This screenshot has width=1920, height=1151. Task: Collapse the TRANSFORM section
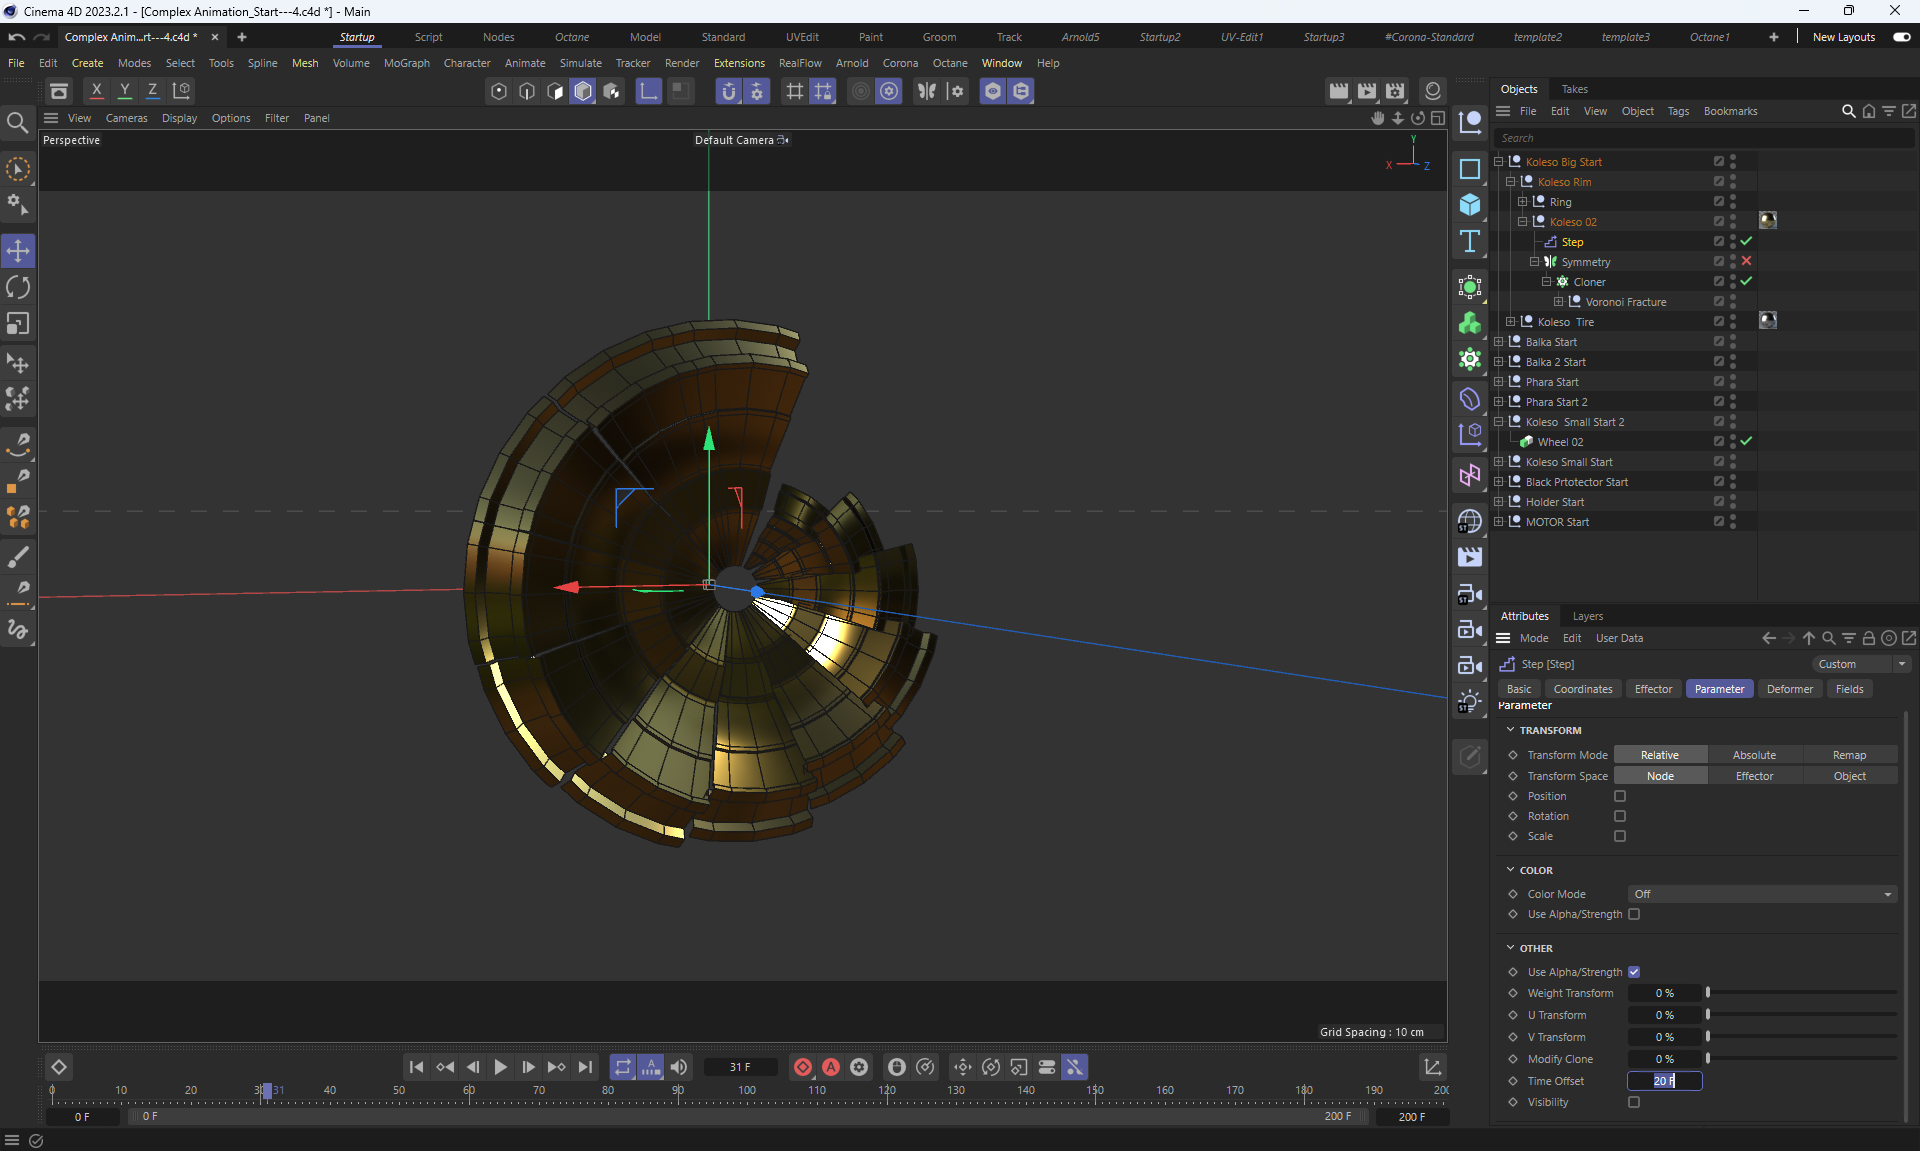[x=1510, y=730]
